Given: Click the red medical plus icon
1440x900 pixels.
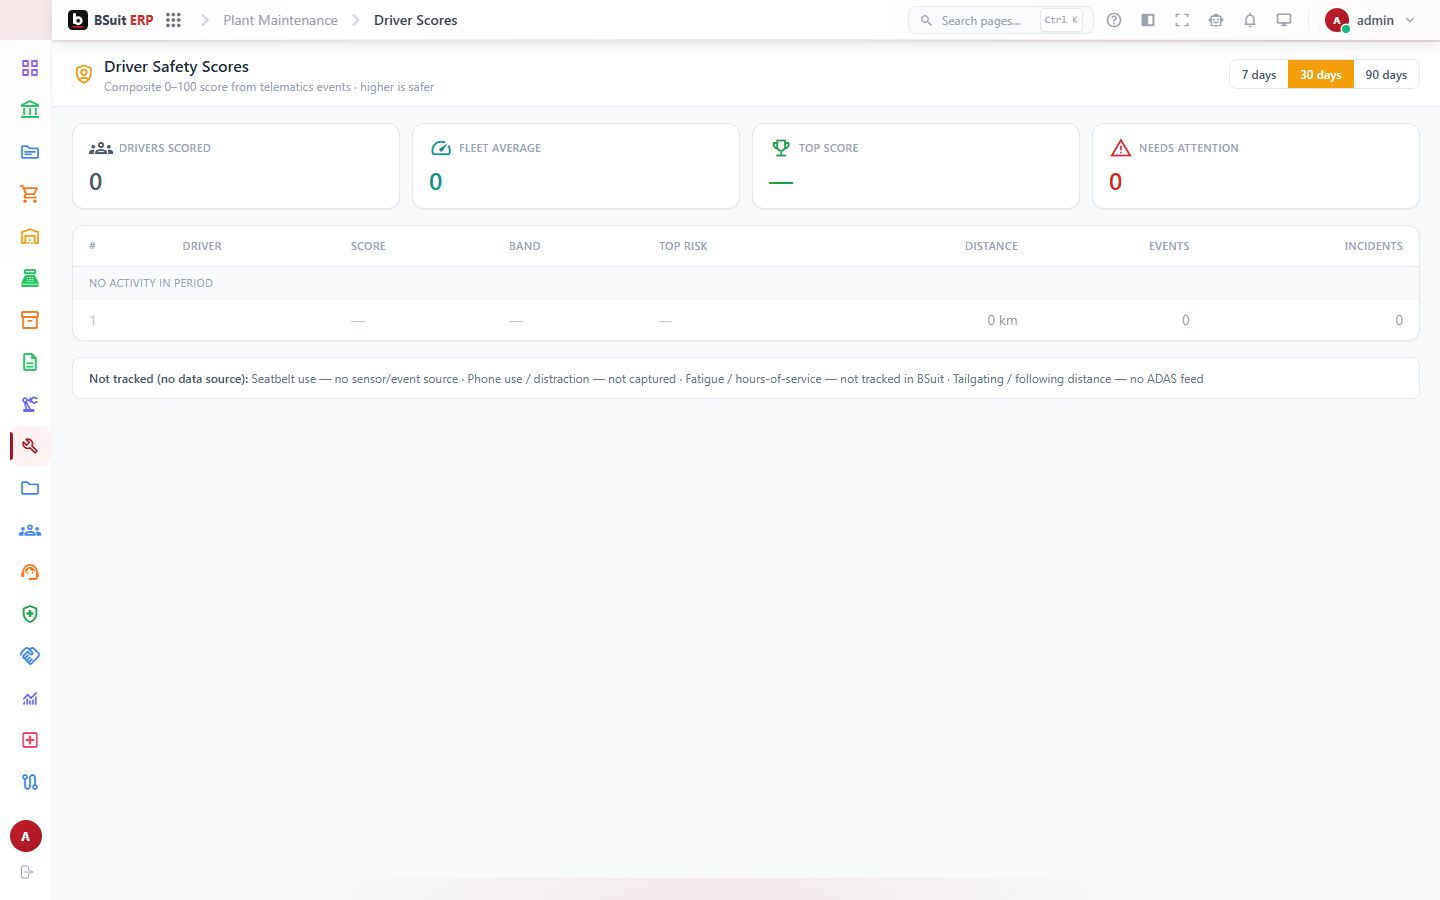Looking at the screenshot, I should (30, 740).
